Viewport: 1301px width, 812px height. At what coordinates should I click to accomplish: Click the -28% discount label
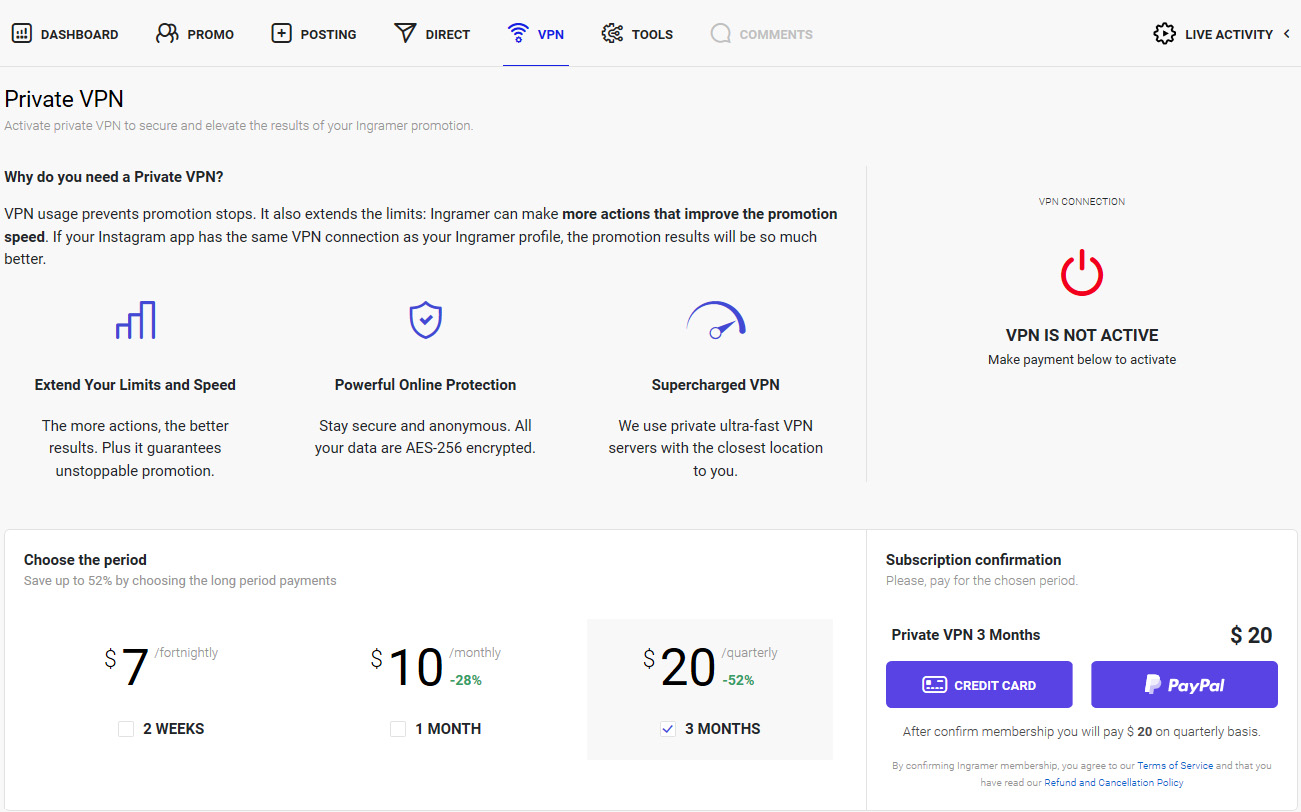tap(465, 680)
